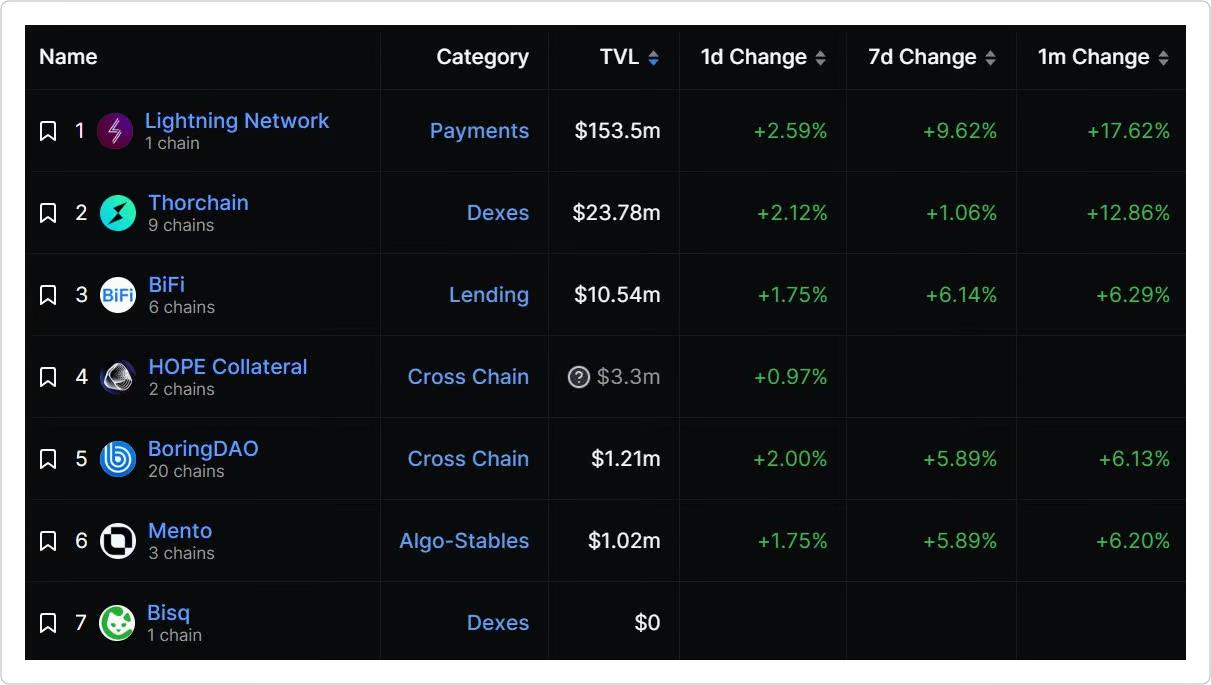Click the question mark icon beside $3.3m

click(578, 377)
